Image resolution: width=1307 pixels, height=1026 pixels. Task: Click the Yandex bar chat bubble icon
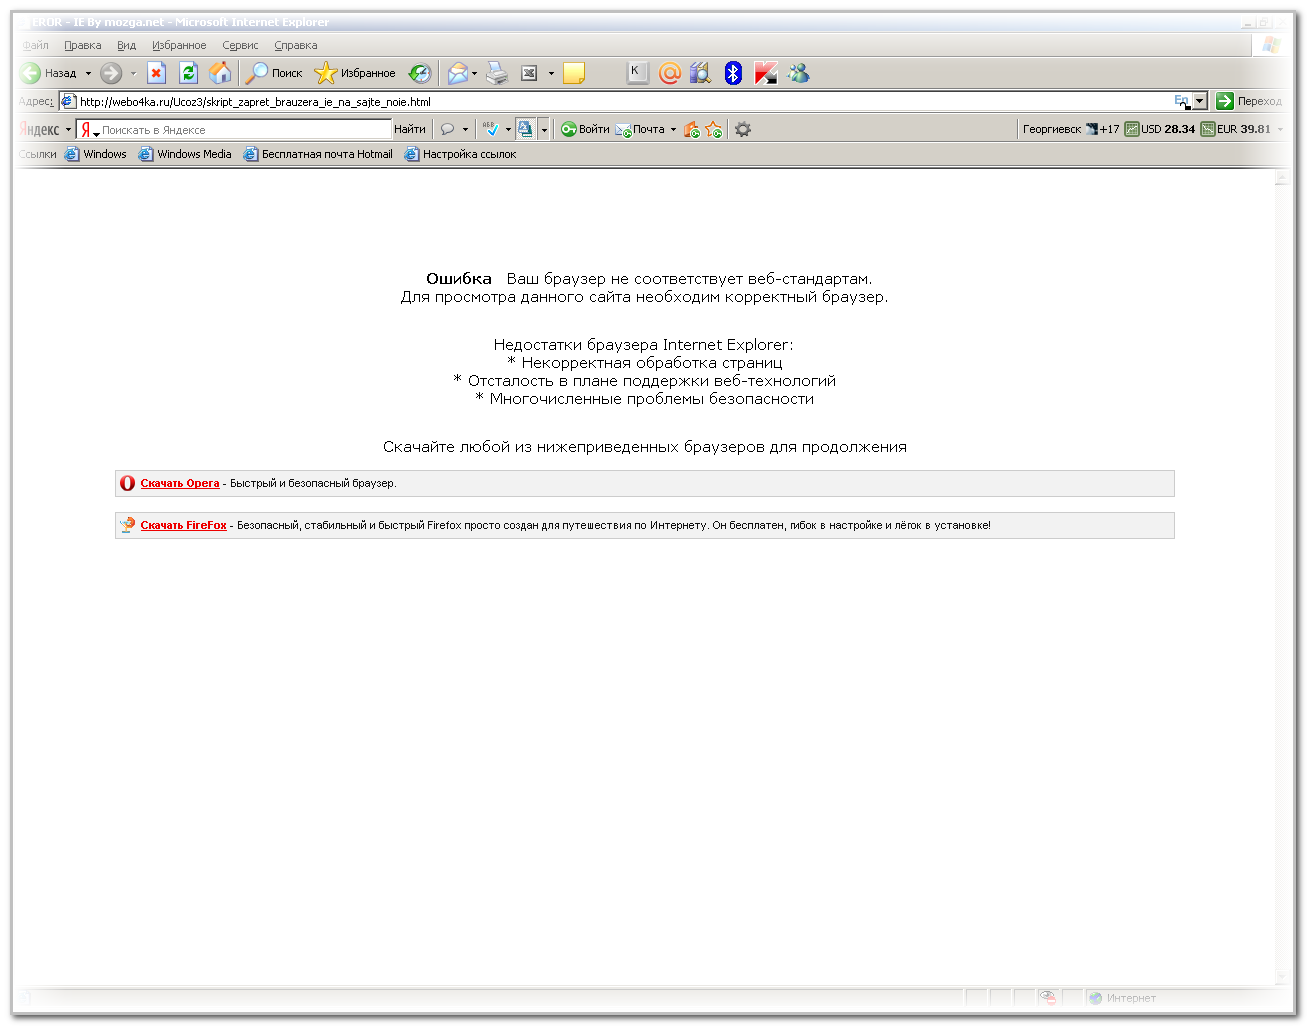tap(448, 129)
